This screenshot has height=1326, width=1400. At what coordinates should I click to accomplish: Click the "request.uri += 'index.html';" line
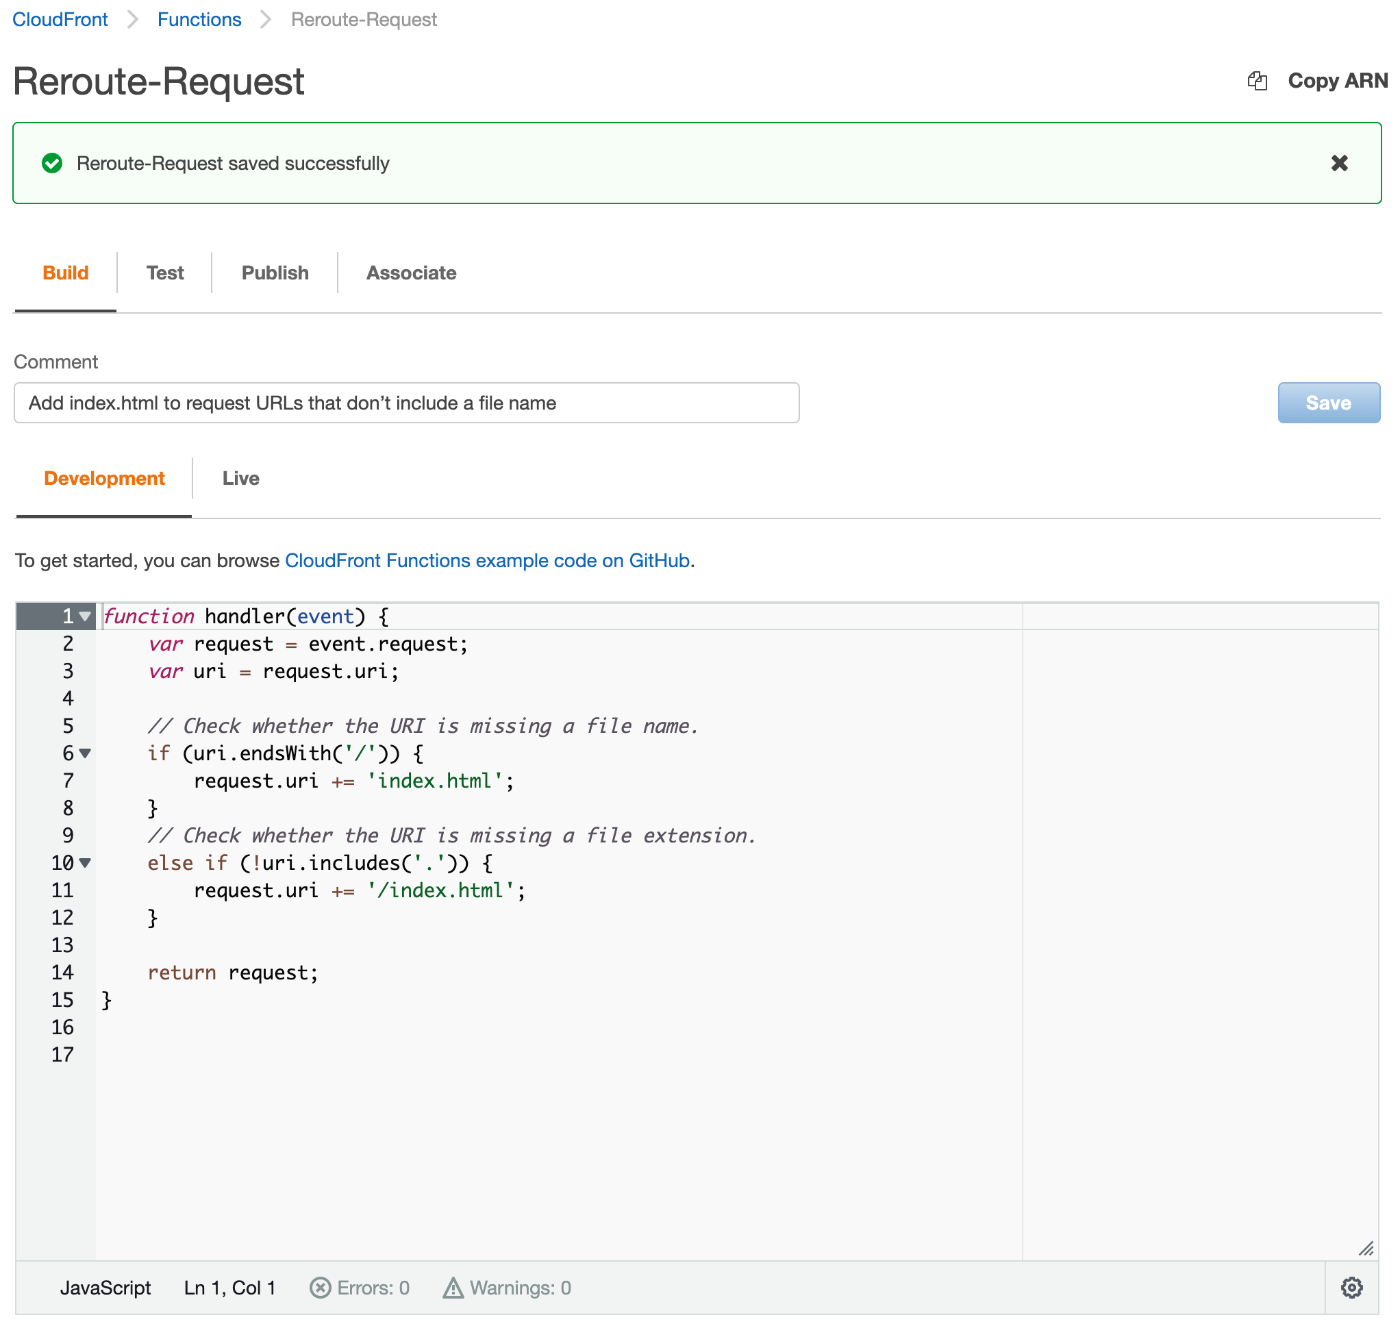tap(354, 781)
